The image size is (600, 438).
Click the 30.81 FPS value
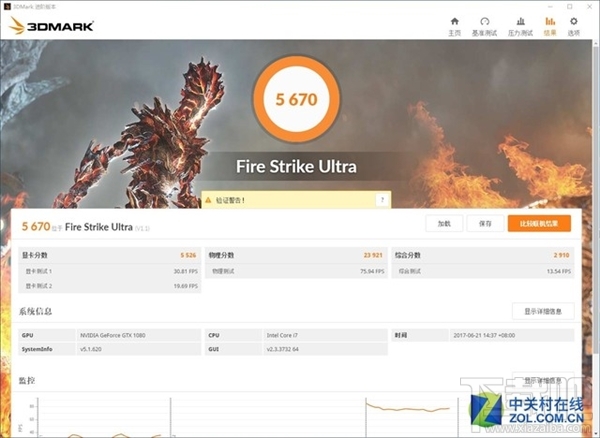[186, 271]
